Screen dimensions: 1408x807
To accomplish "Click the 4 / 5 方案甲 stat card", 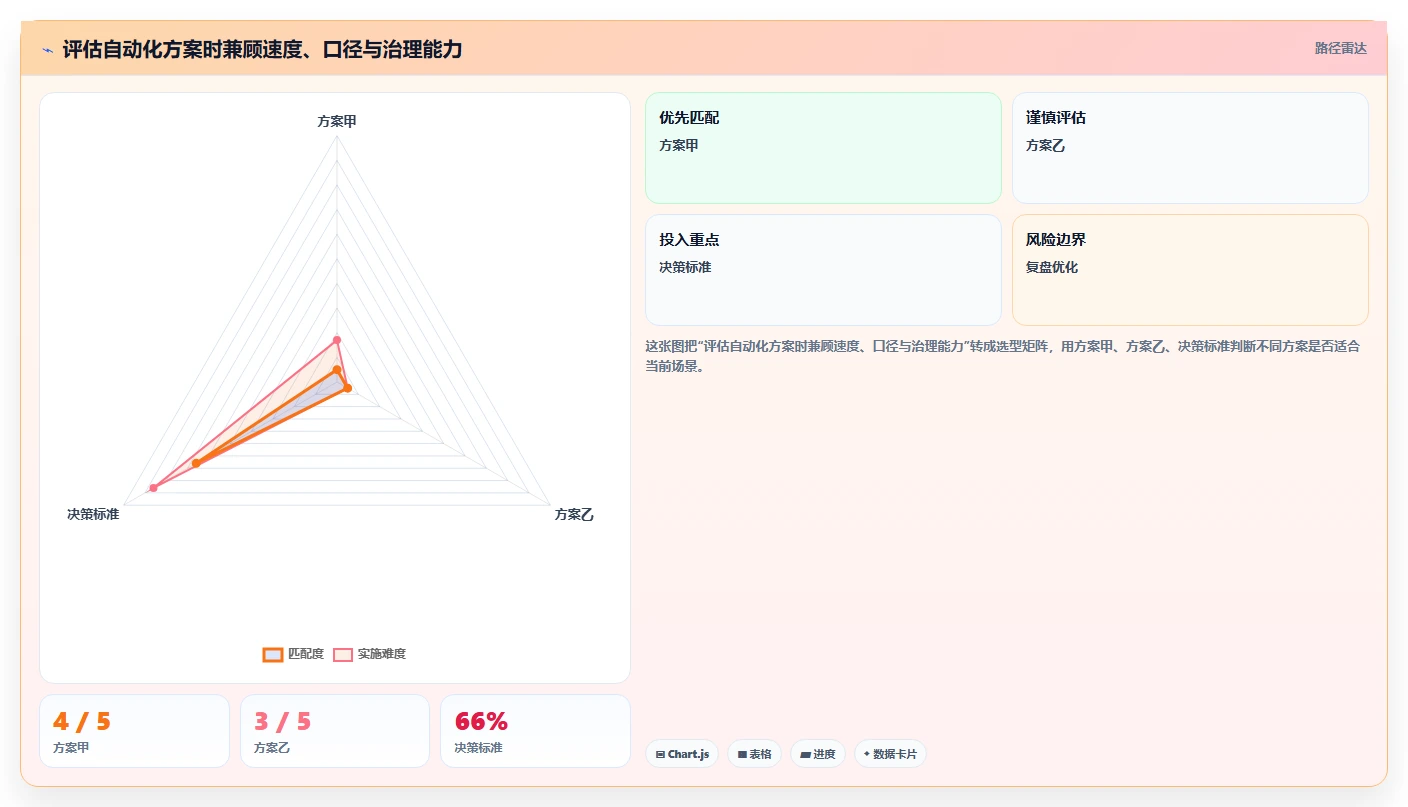I will click(x=134, y=731).
